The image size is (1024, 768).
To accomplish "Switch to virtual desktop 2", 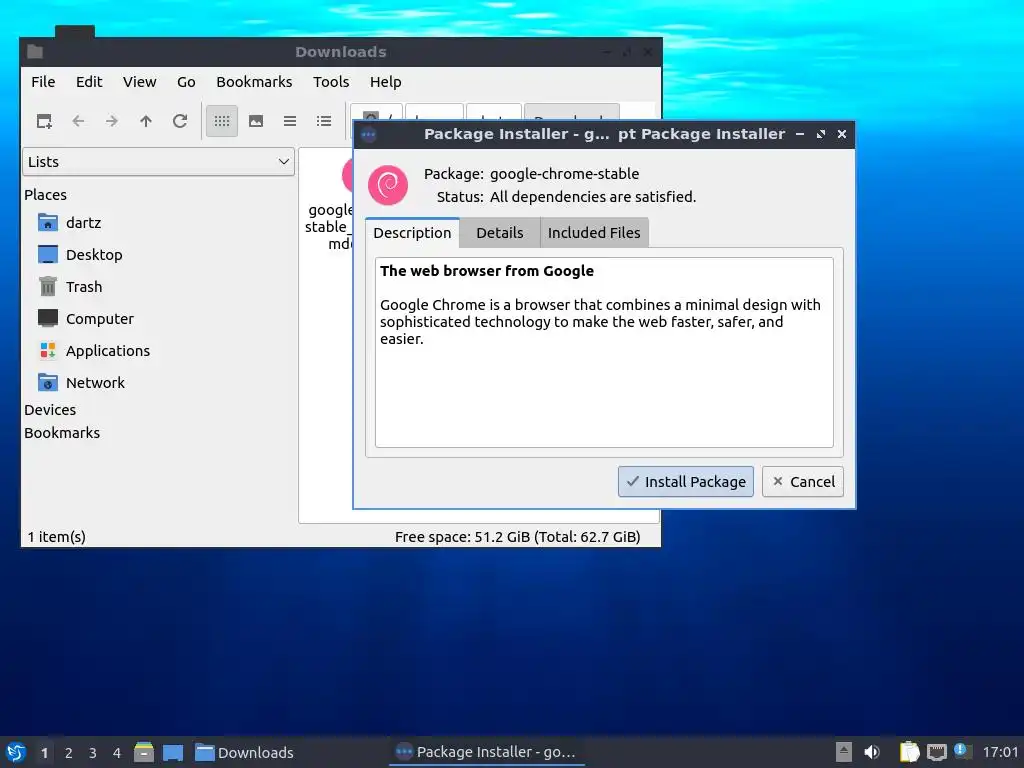I will pos(69,752).
